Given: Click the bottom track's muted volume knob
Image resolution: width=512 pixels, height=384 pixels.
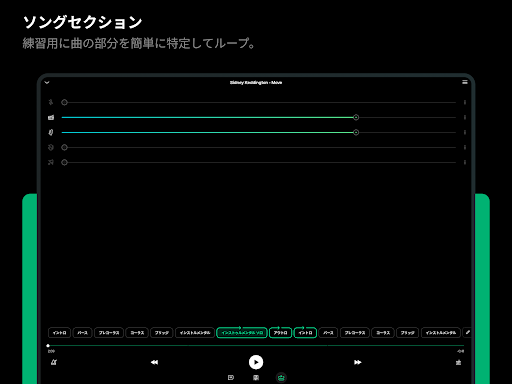Looking at the screenshot, I should pos(64,162).
